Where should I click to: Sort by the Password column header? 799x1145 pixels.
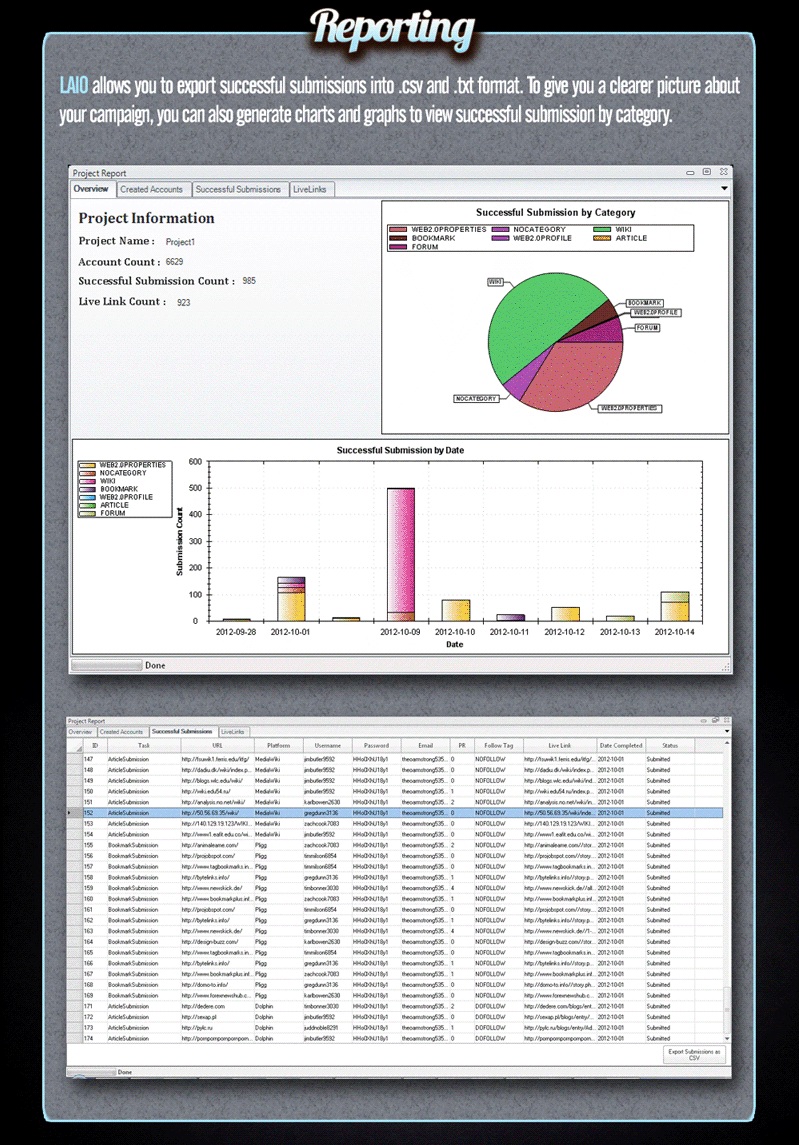[x=376, y=746]
